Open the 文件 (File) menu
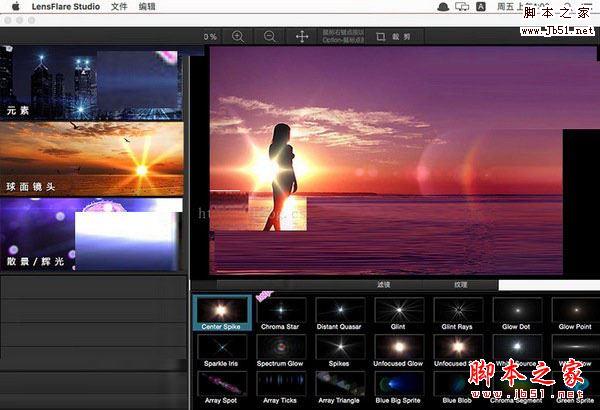Screen dimensions: 600x410 point(119,6)
